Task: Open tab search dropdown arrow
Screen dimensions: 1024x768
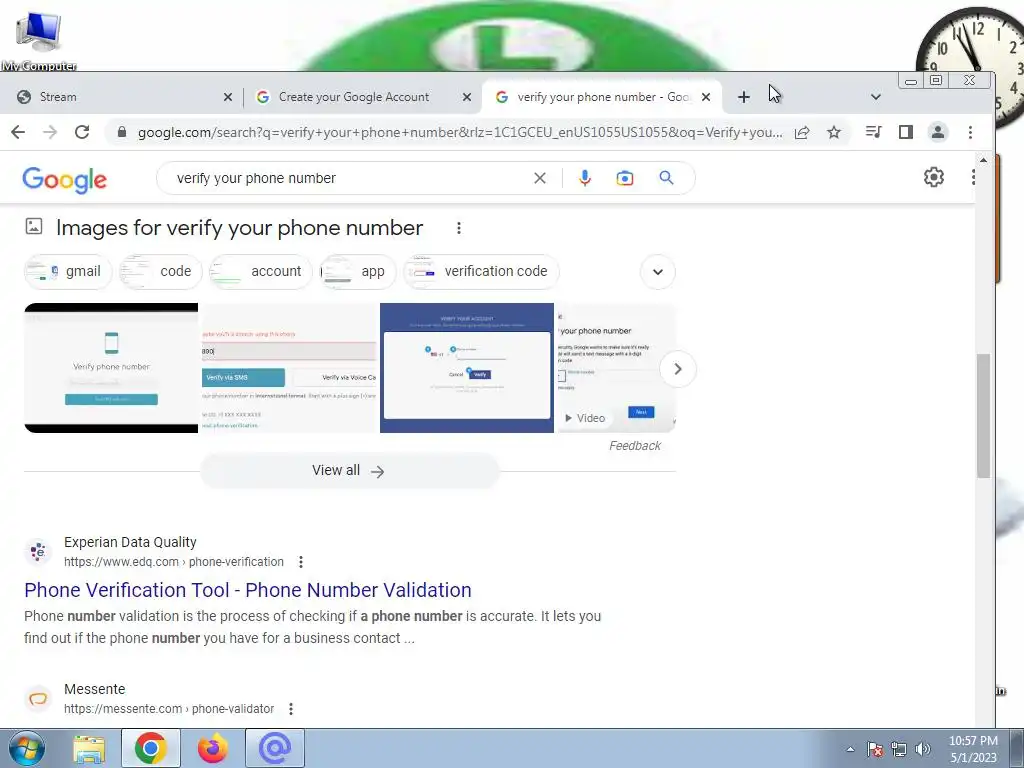Action: [x=876, y=97]
